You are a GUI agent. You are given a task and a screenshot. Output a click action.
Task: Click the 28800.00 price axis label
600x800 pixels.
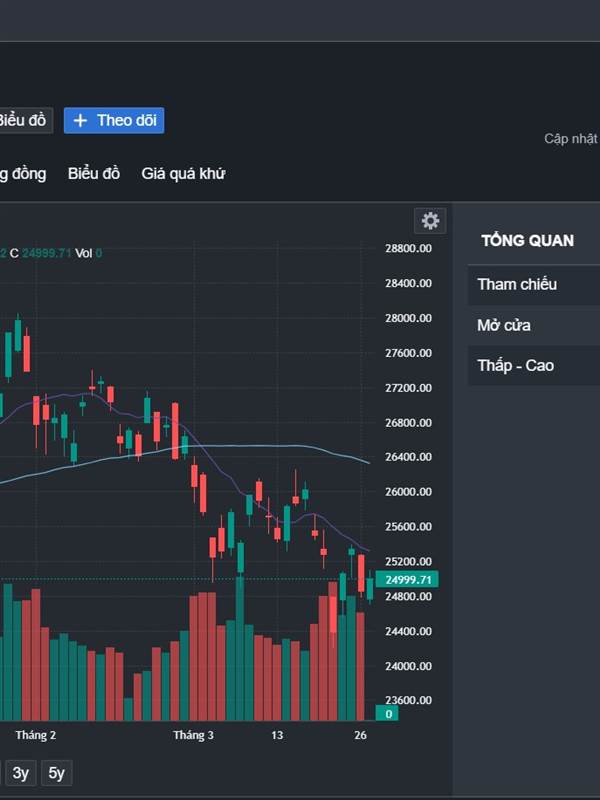point(408,249)
